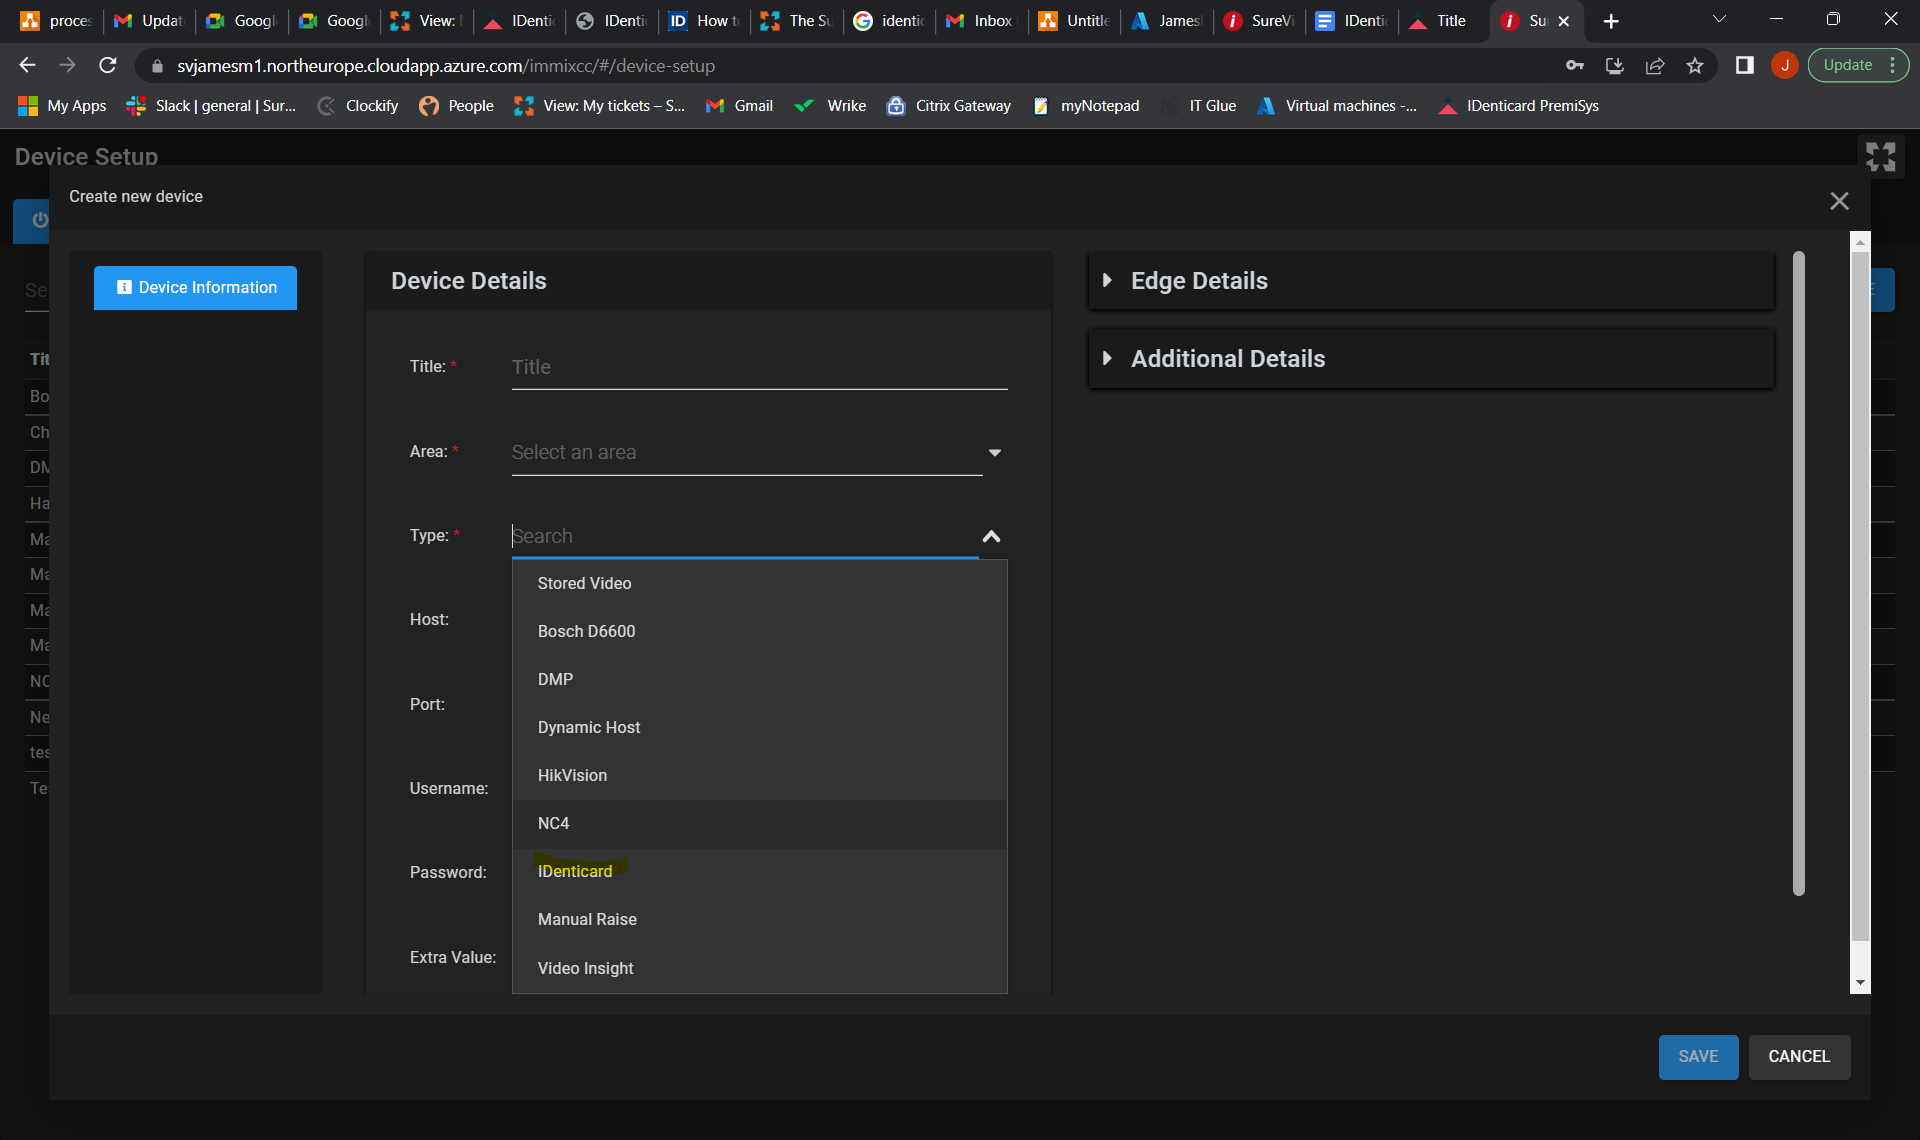The width and height of the screenshot is (1920, 1140).
Task: Share this page icon
Action: pos(1654,66)
